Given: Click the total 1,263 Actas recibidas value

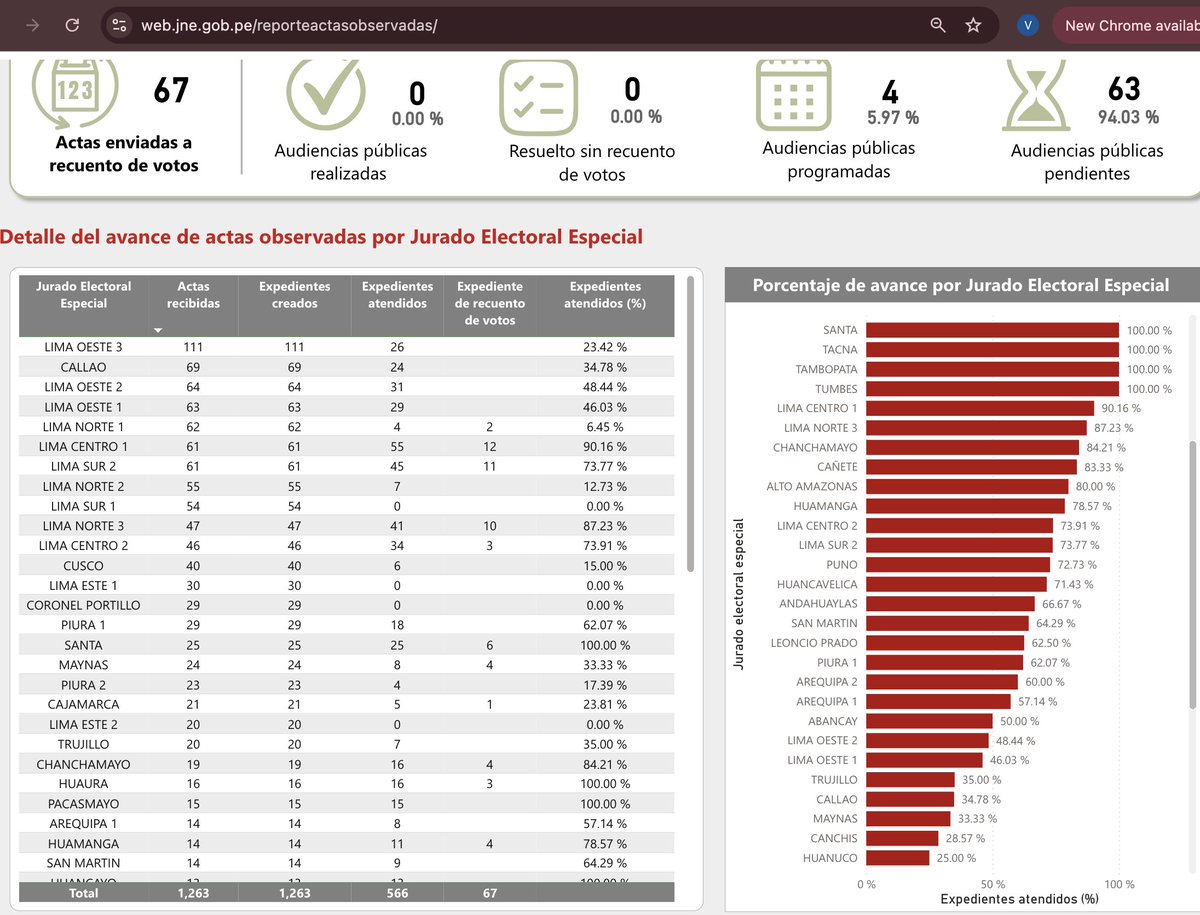Looking at the screenshot, I should pyautogui.click(x=193, y=893).
